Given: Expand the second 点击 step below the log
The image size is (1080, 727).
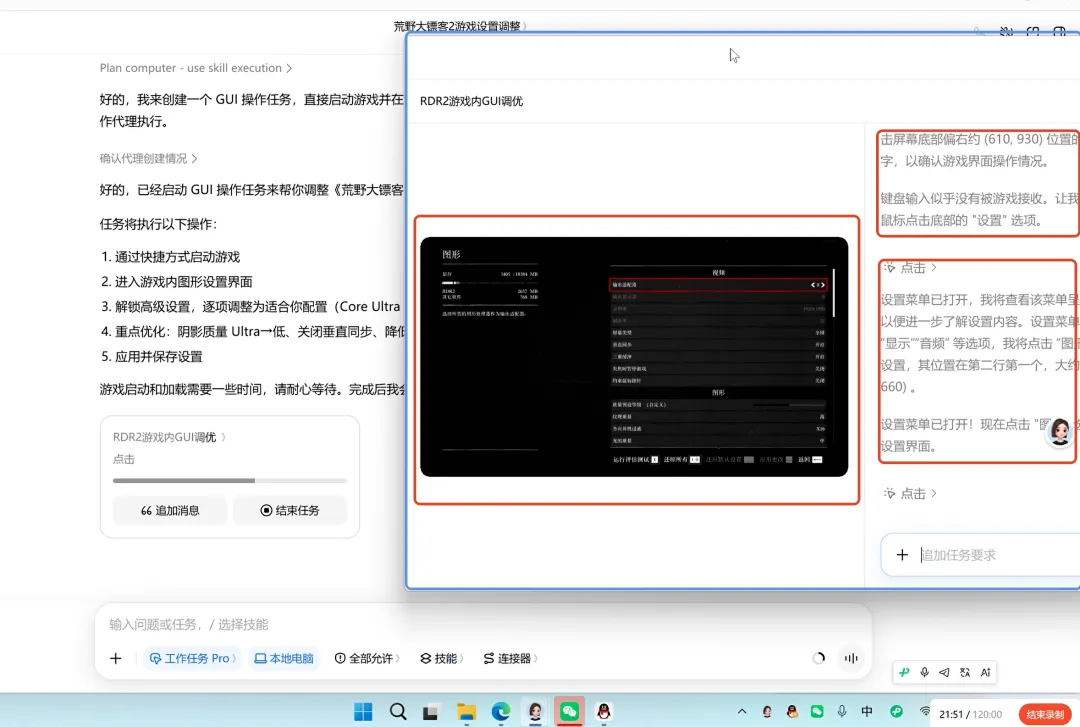Looking at the screenshot, I should click(x=911, y=493).
